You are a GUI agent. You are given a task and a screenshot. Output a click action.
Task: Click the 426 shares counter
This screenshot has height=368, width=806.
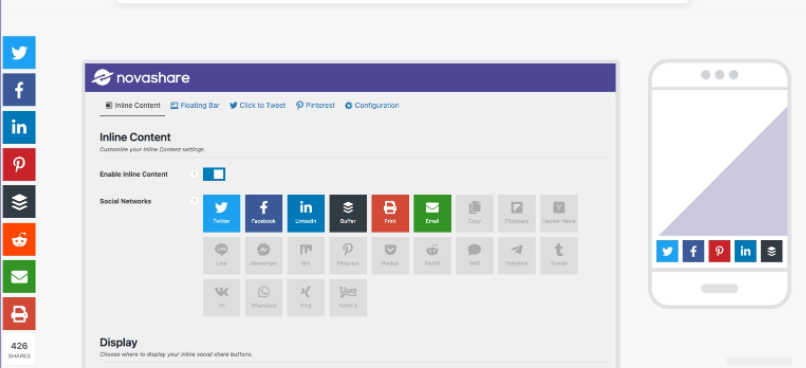click(x=19, y=349)
